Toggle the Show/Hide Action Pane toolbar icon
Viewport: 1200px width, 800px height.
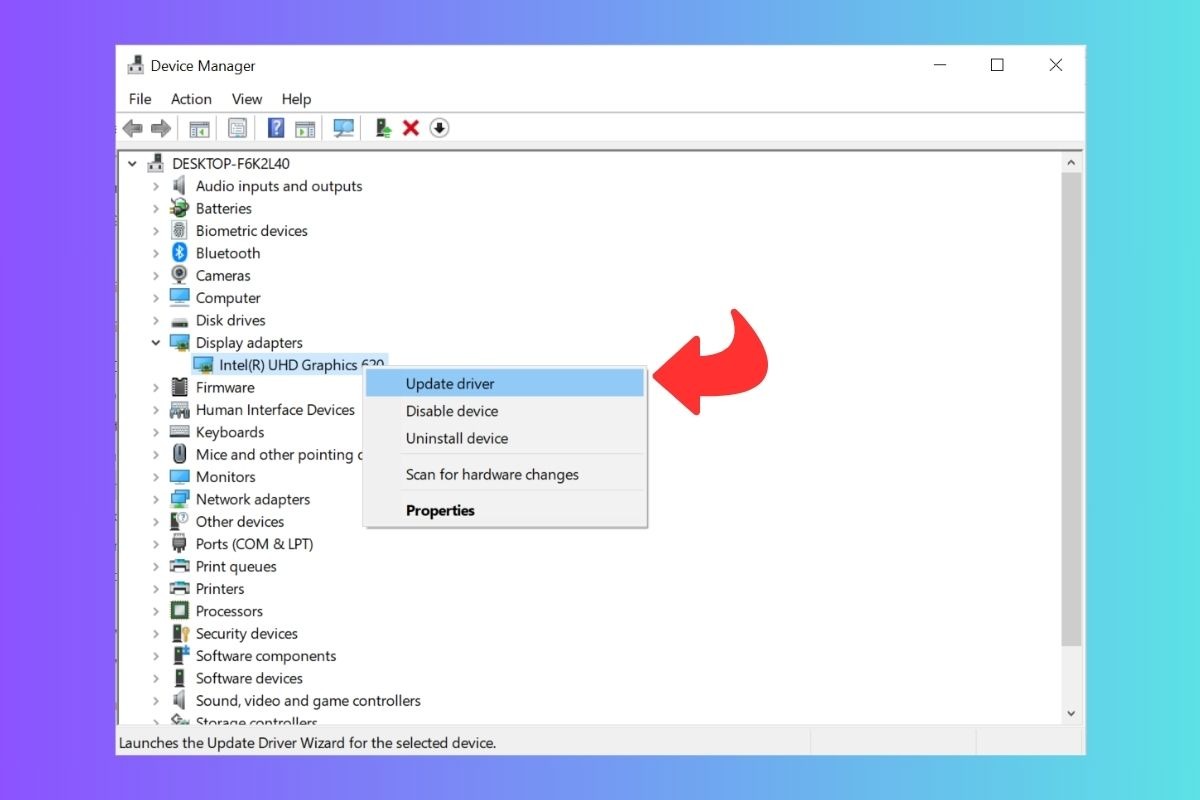click(305, 128)
